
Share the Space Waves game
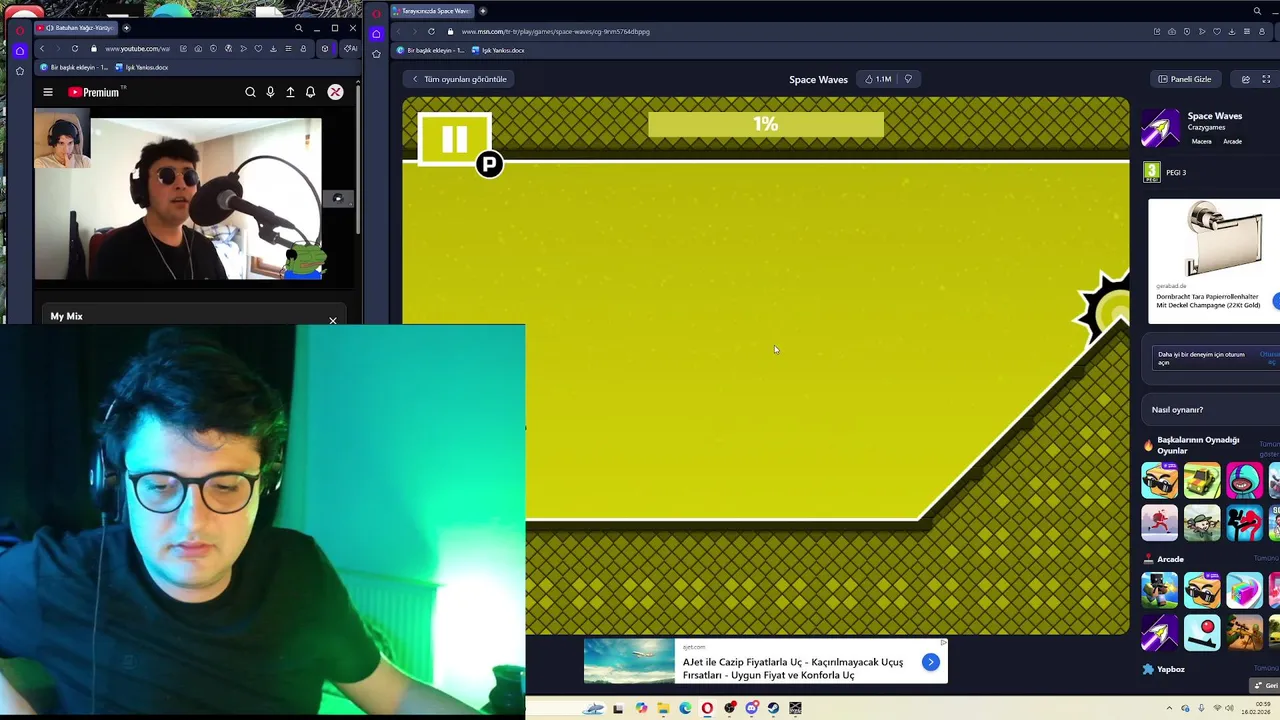coord(1245,79)
